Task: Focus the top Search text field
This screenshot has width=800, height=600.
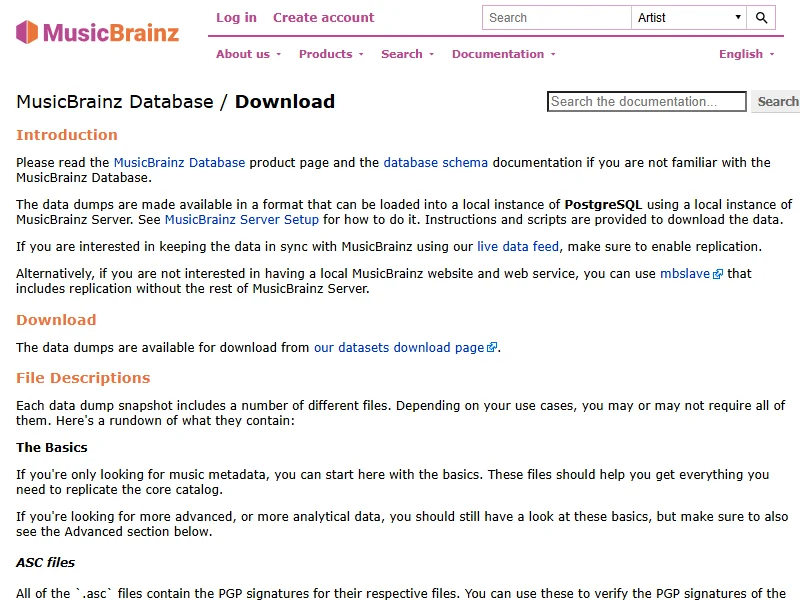Action: tap(556, 18)
